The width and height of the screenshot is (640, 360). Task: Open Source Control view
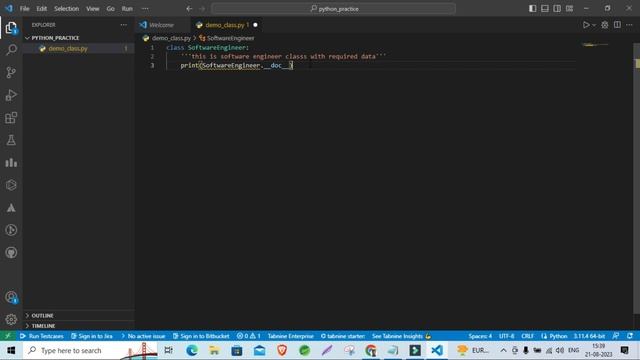pos(11,73)
